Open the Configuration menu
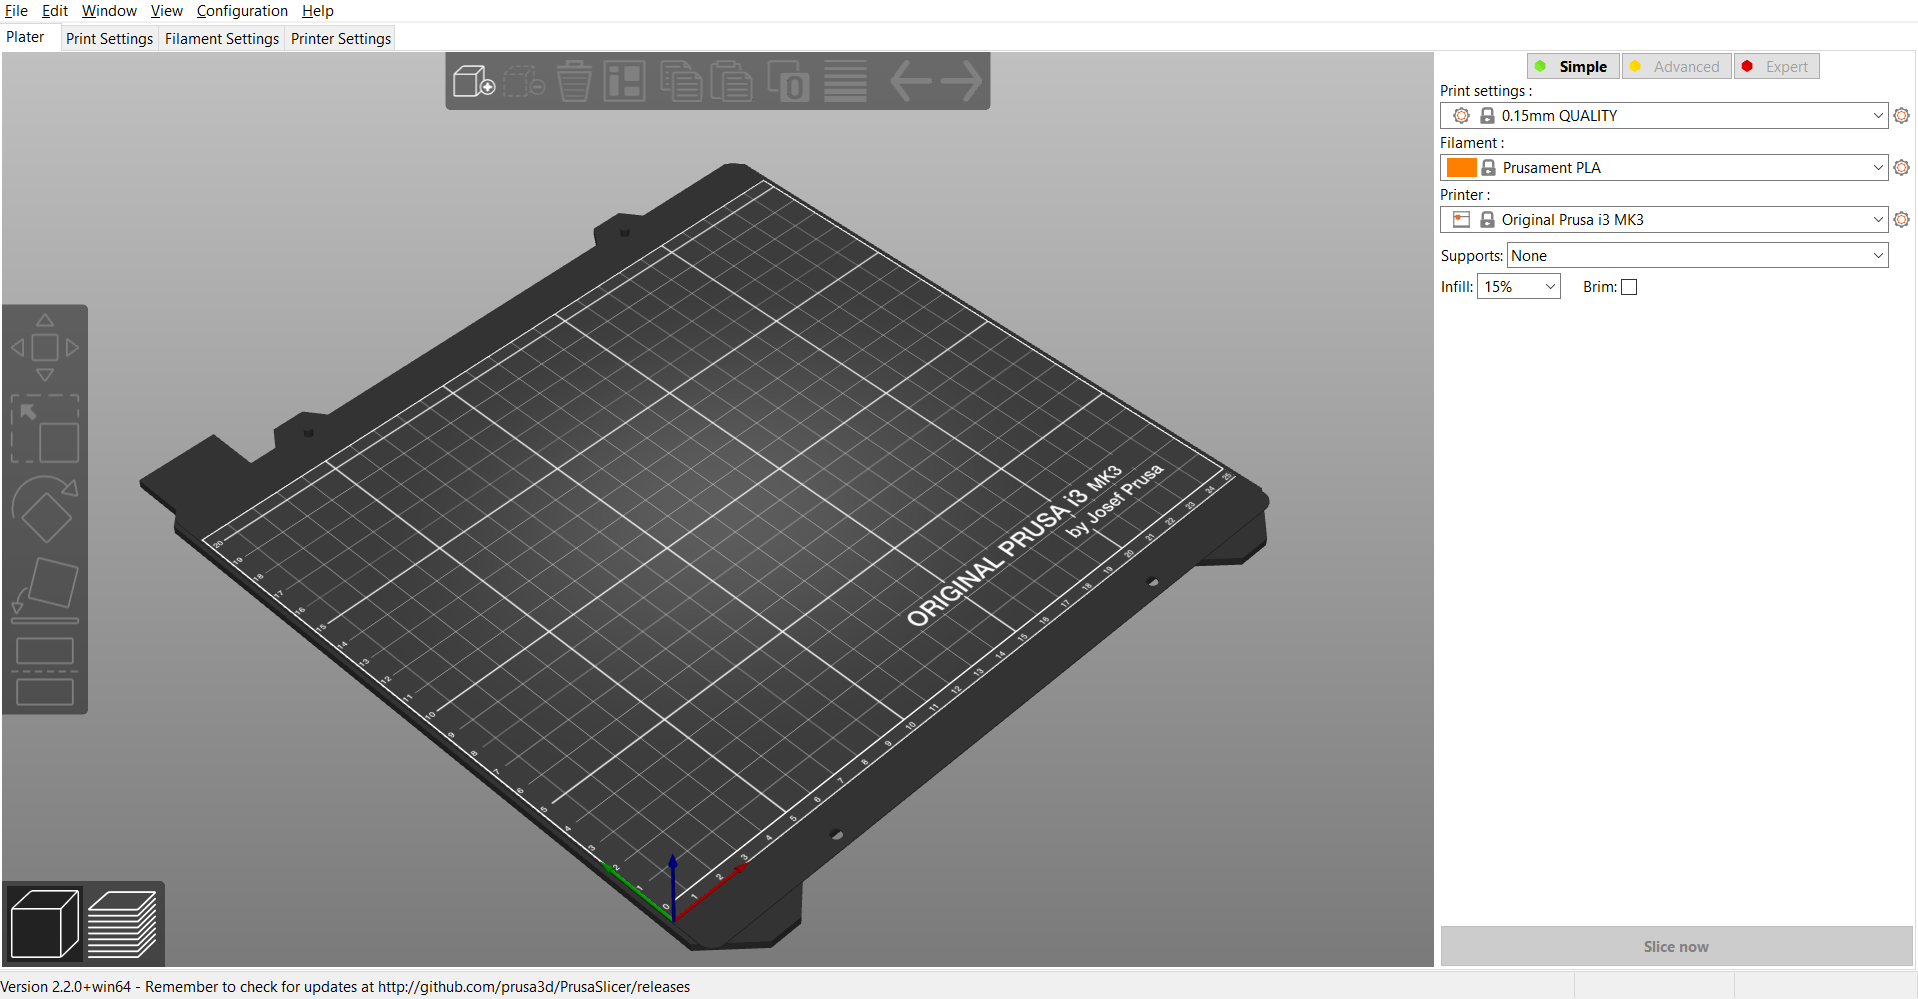Image resolution: width=1918 pixels, height=999 pixels. tap(242, 11)
